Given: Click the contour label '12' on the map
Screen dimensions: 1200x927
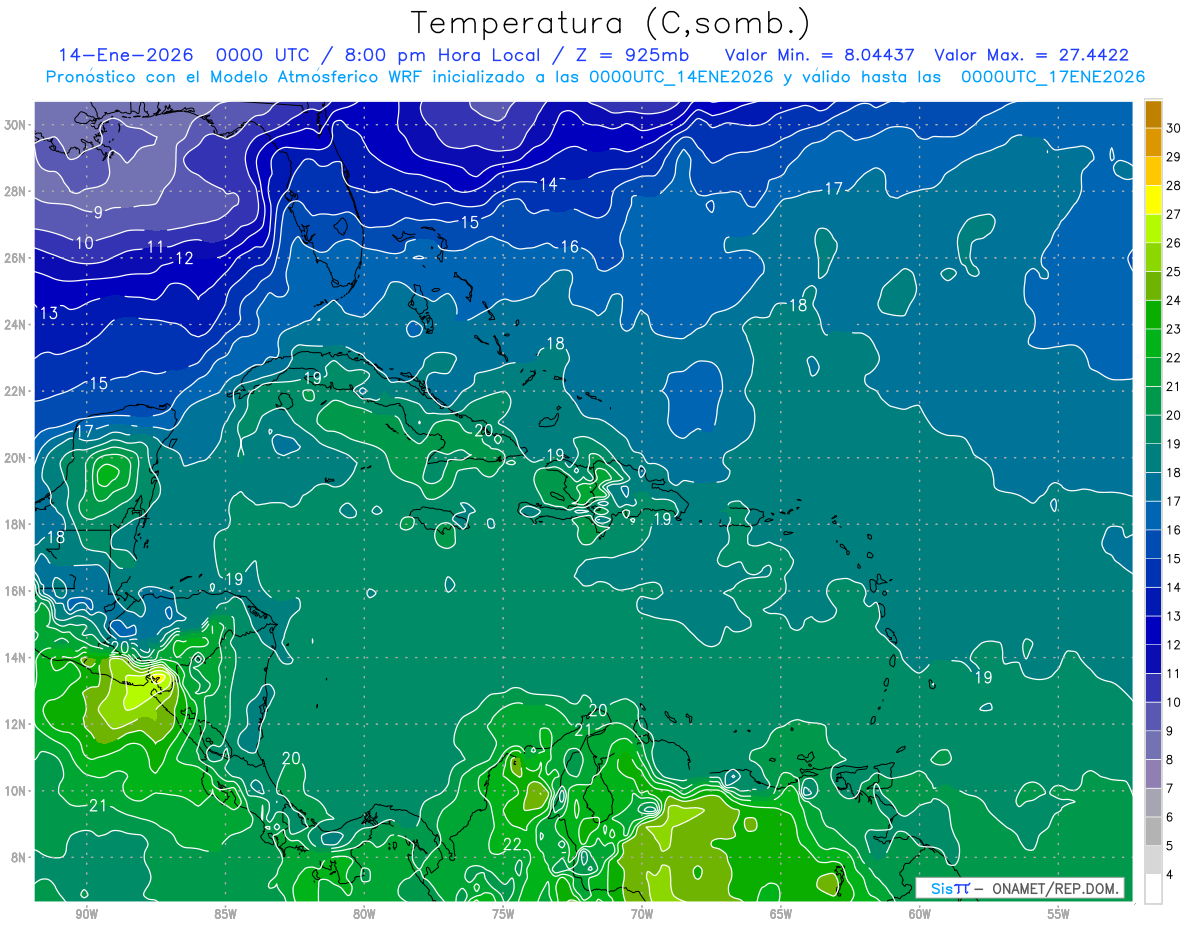Looking at the screenshot, I should tap(184, 258).
